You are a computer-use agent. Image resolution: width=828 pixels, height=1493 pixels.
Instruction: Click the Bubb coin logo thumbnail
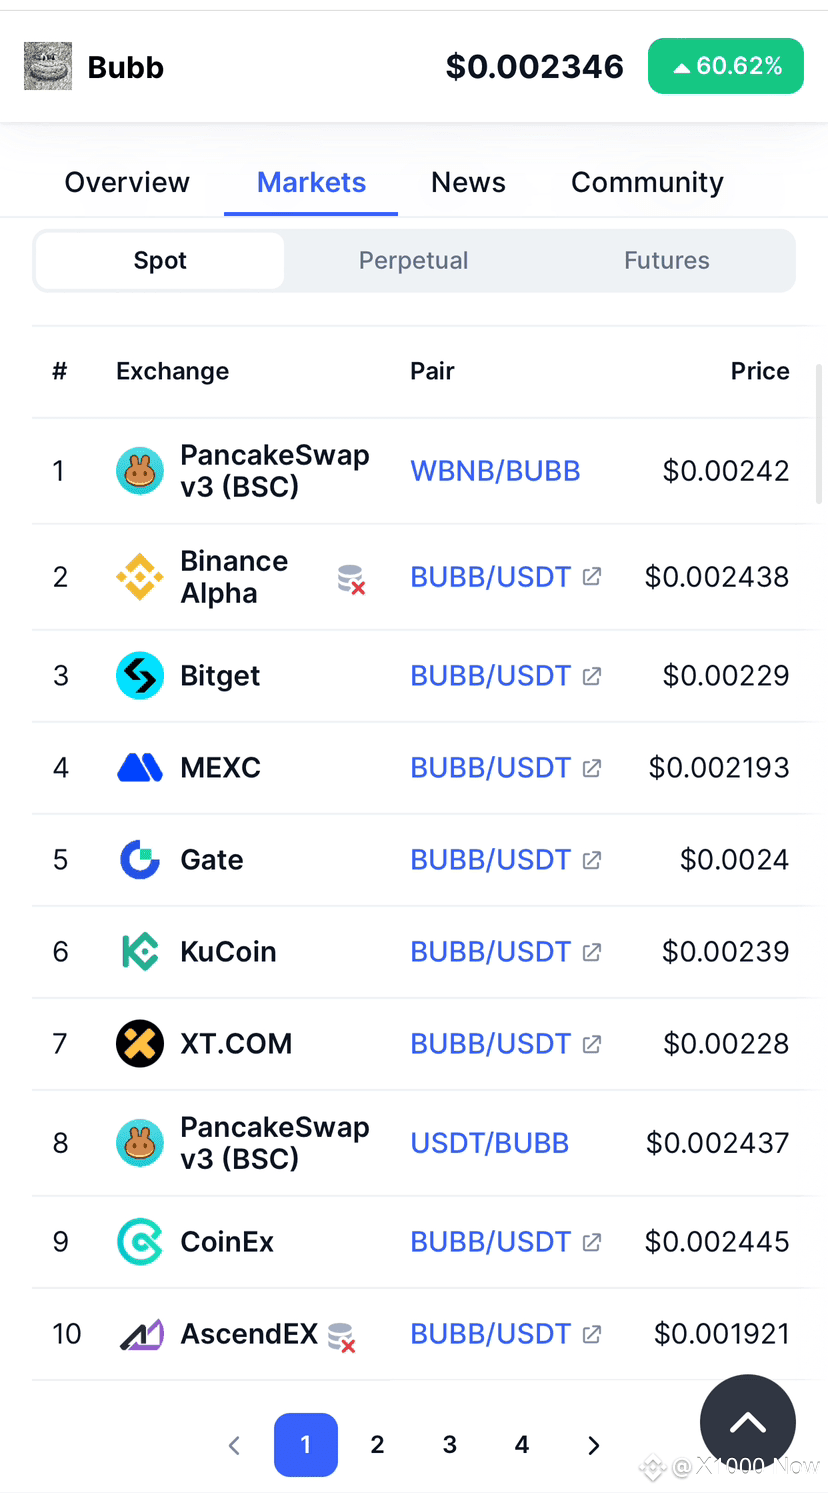pos(48,67)
